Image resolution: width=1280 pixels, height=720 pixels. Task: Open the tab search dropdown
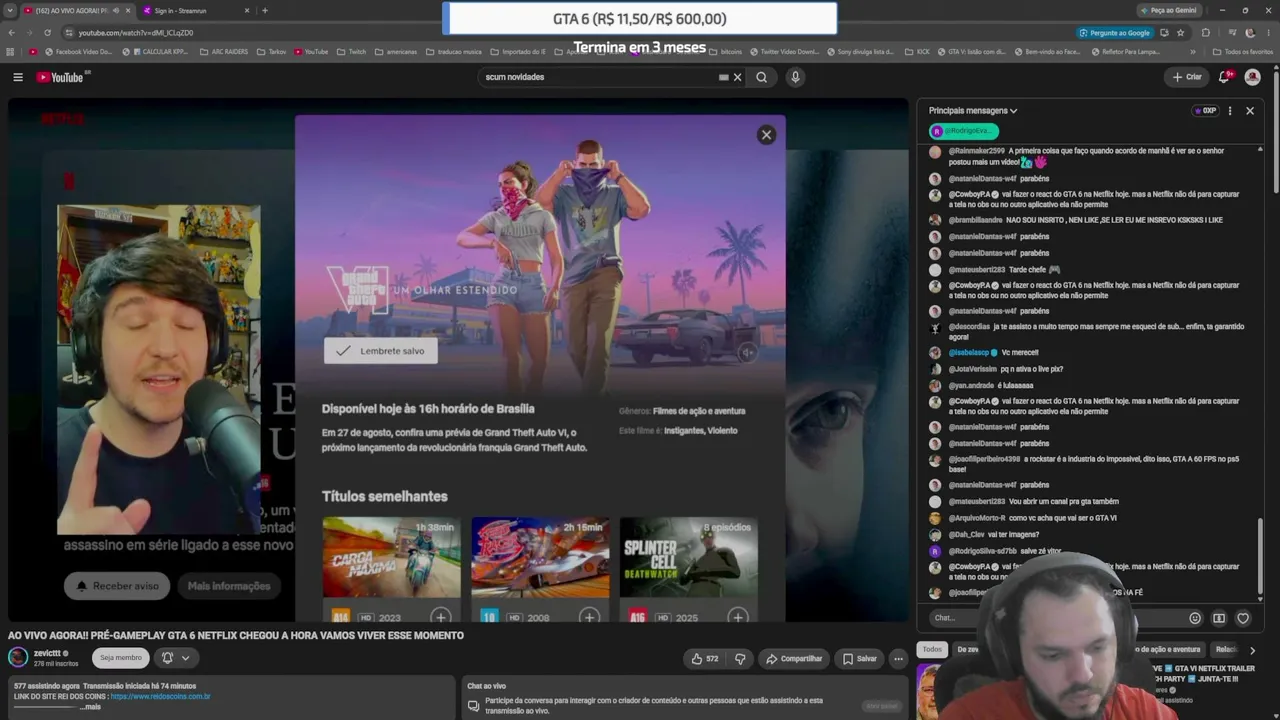9,10
